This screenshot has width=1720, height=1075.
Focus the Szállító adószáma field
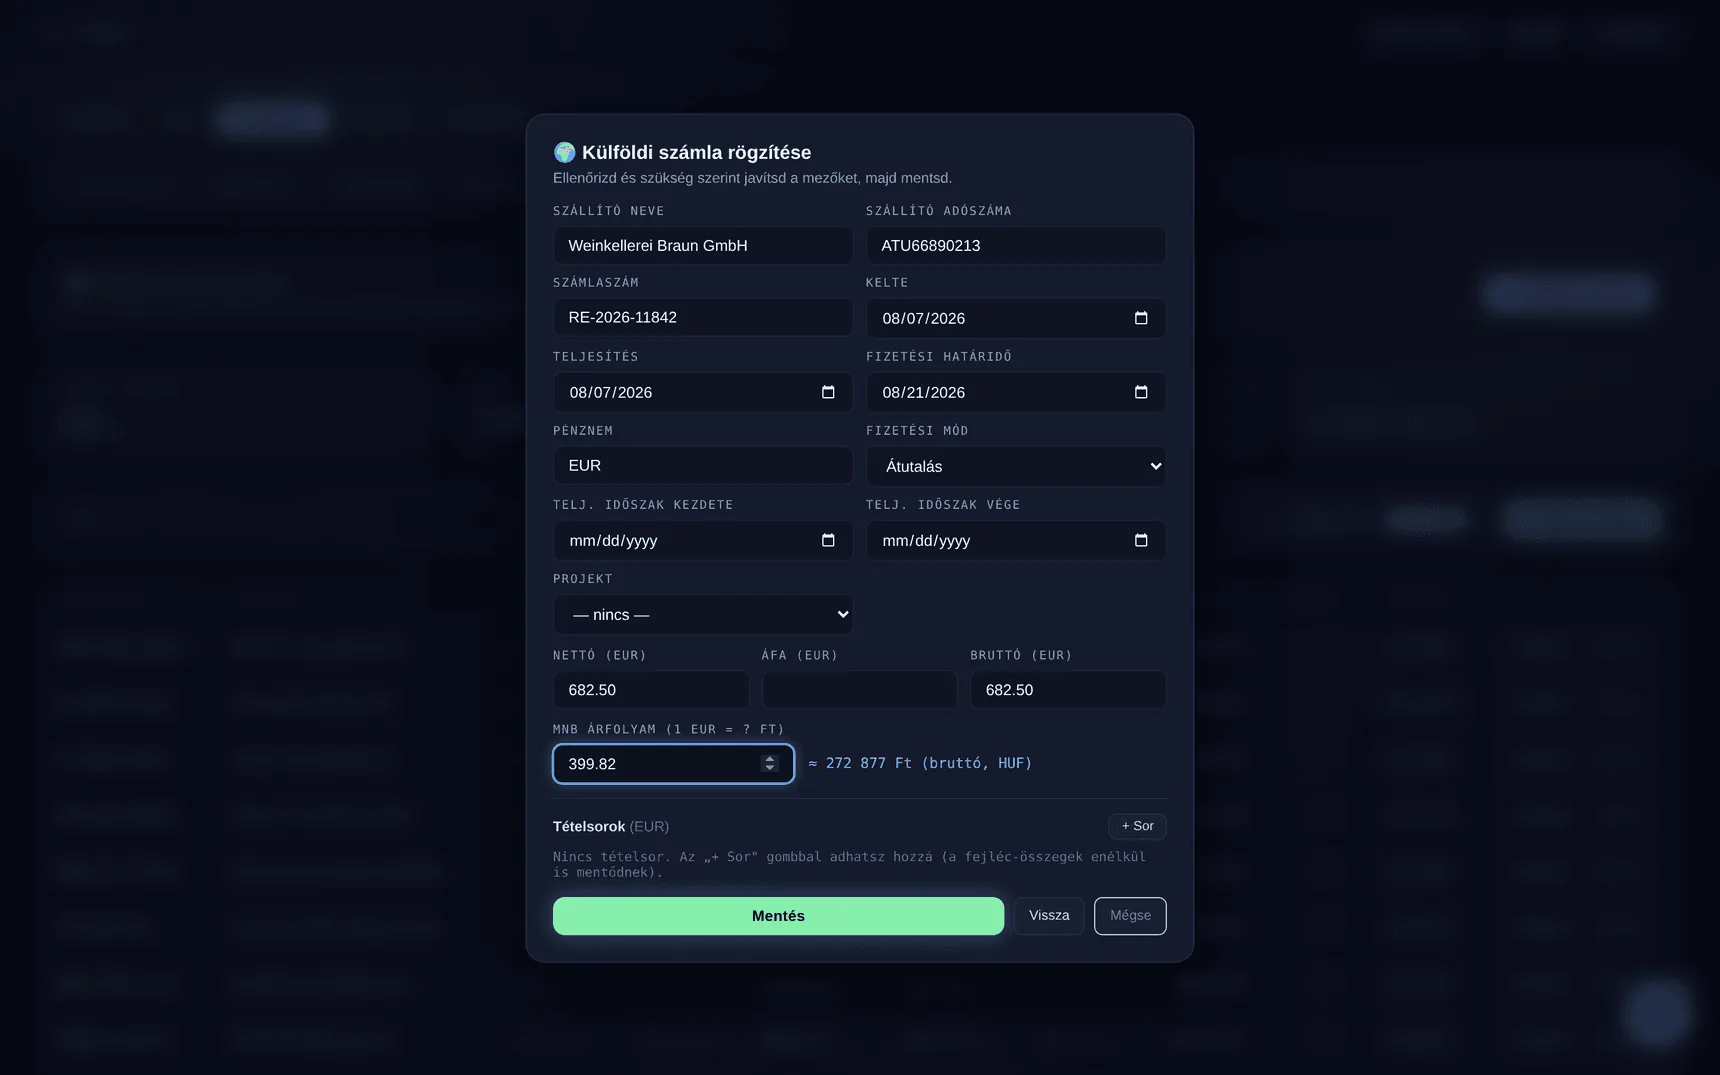pyautogui.click(x=1016, y=245)
